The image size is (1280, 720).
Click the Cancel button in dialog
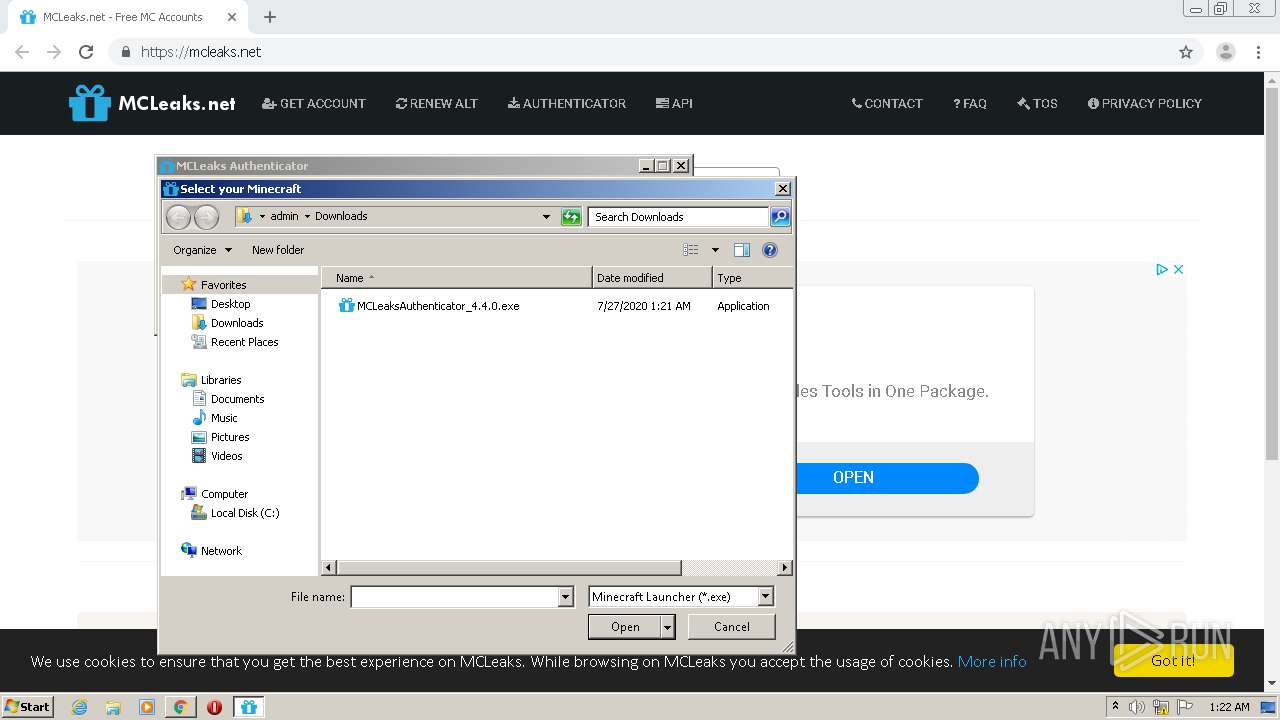732,627
